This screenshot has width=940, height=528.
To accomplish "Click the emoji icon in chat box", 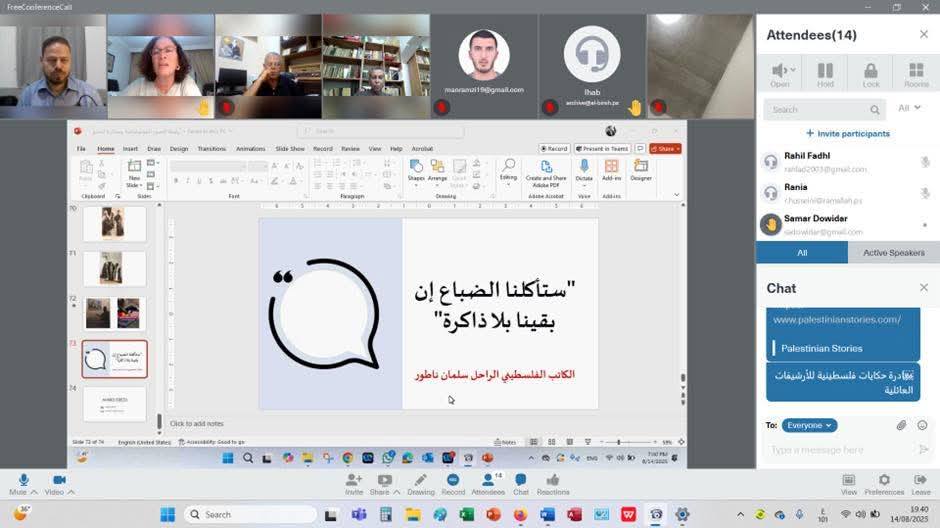I will [922, 425].
